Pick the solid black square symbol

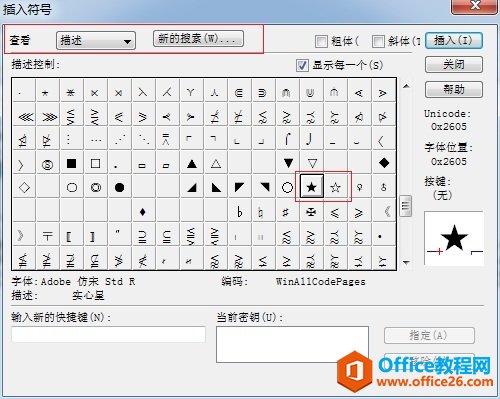tap(71, 163)
